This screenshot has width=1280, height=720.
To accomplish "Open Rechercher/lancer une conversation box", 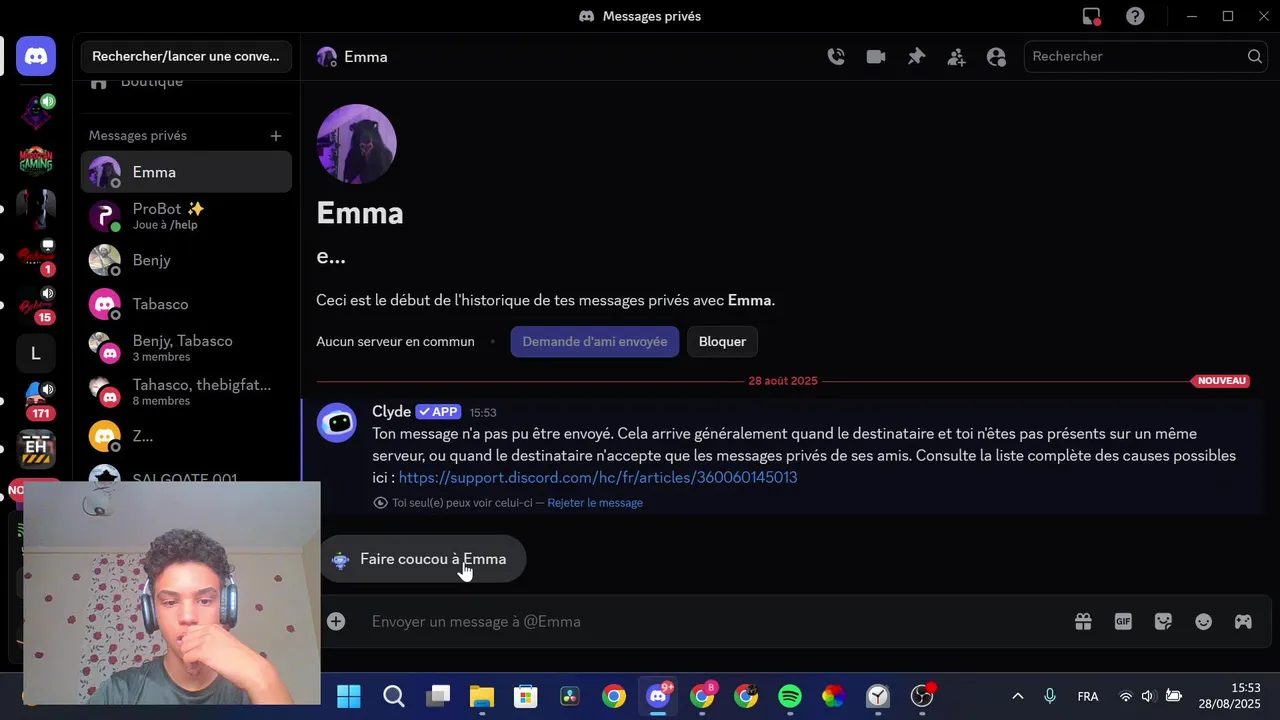I will click(x=186, y=56).
